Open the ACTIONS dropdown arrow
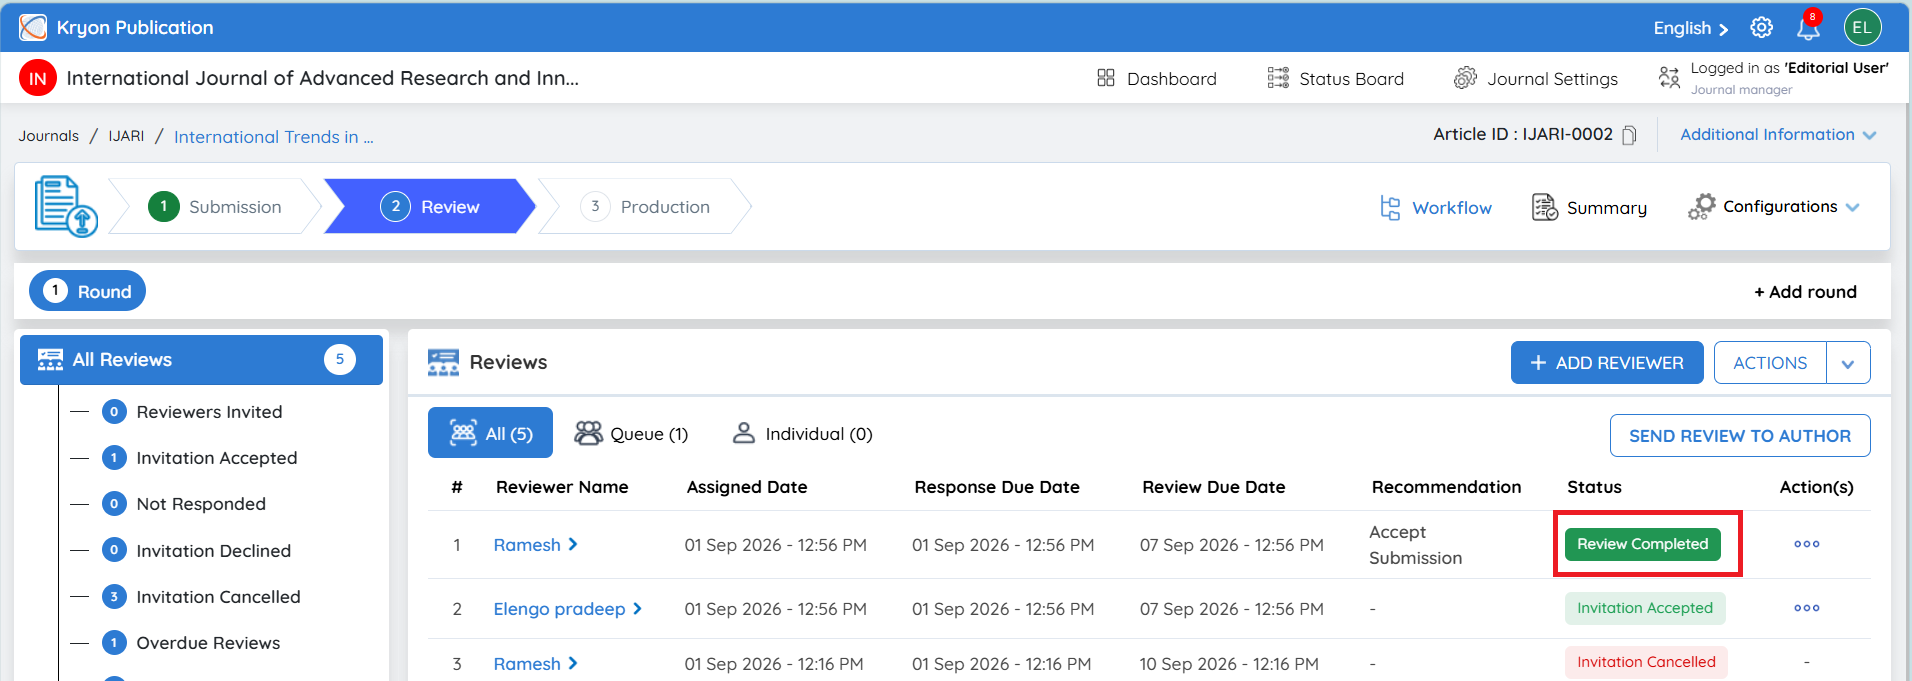This screenshot has height=681, width=1912. (1848, 363)
